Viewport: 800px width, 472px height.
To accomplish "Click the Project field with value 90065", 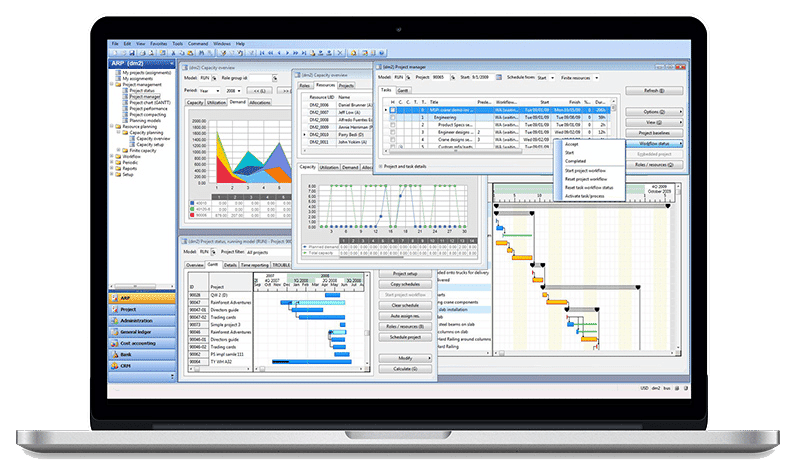I will 439,78.
